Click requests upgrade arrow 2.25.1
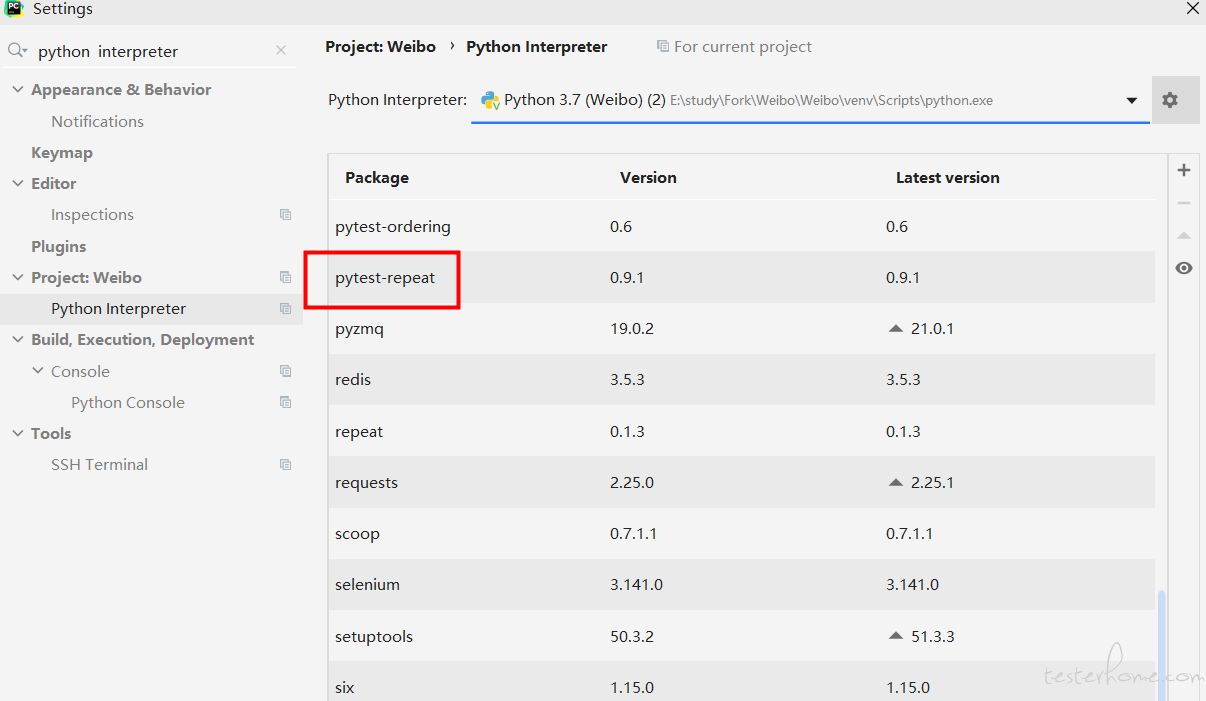The width and height of the screenshot is (1206, 701). pyautogui.click(x=896, y=483)
